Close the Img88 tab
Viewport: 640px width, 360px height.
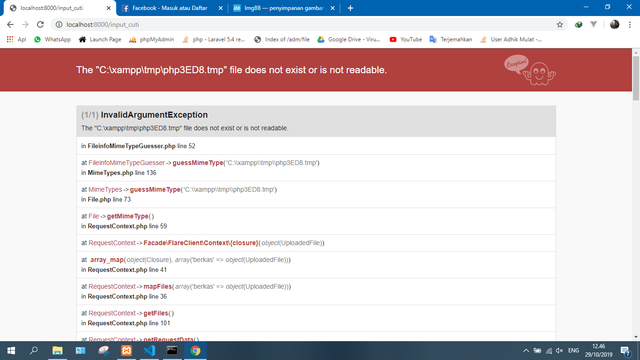click(332, 8)
